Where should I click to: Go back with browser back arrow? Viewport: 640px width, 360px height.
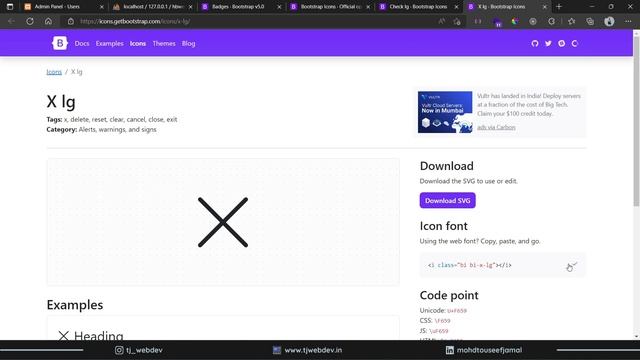[11, 21]
